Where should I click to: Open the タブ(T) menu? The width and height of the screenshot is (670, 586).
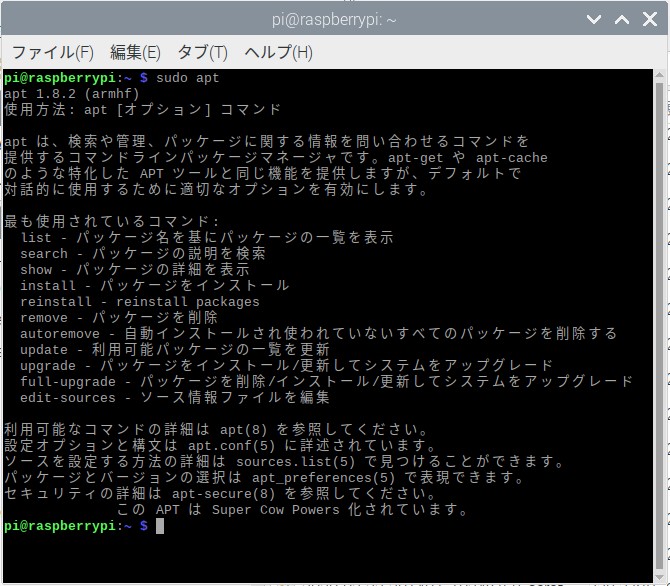pyautogui.click(x=202, y=53)
